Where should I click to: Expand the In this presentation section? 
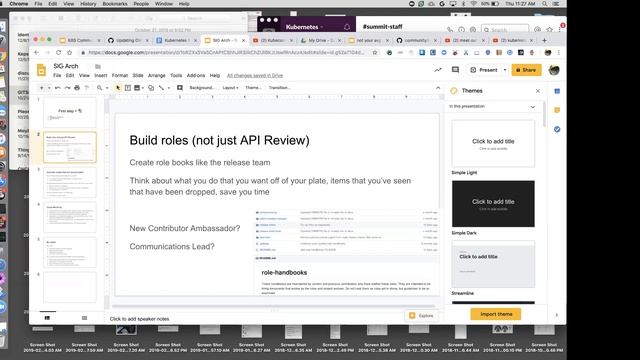(x=533, y=107)
